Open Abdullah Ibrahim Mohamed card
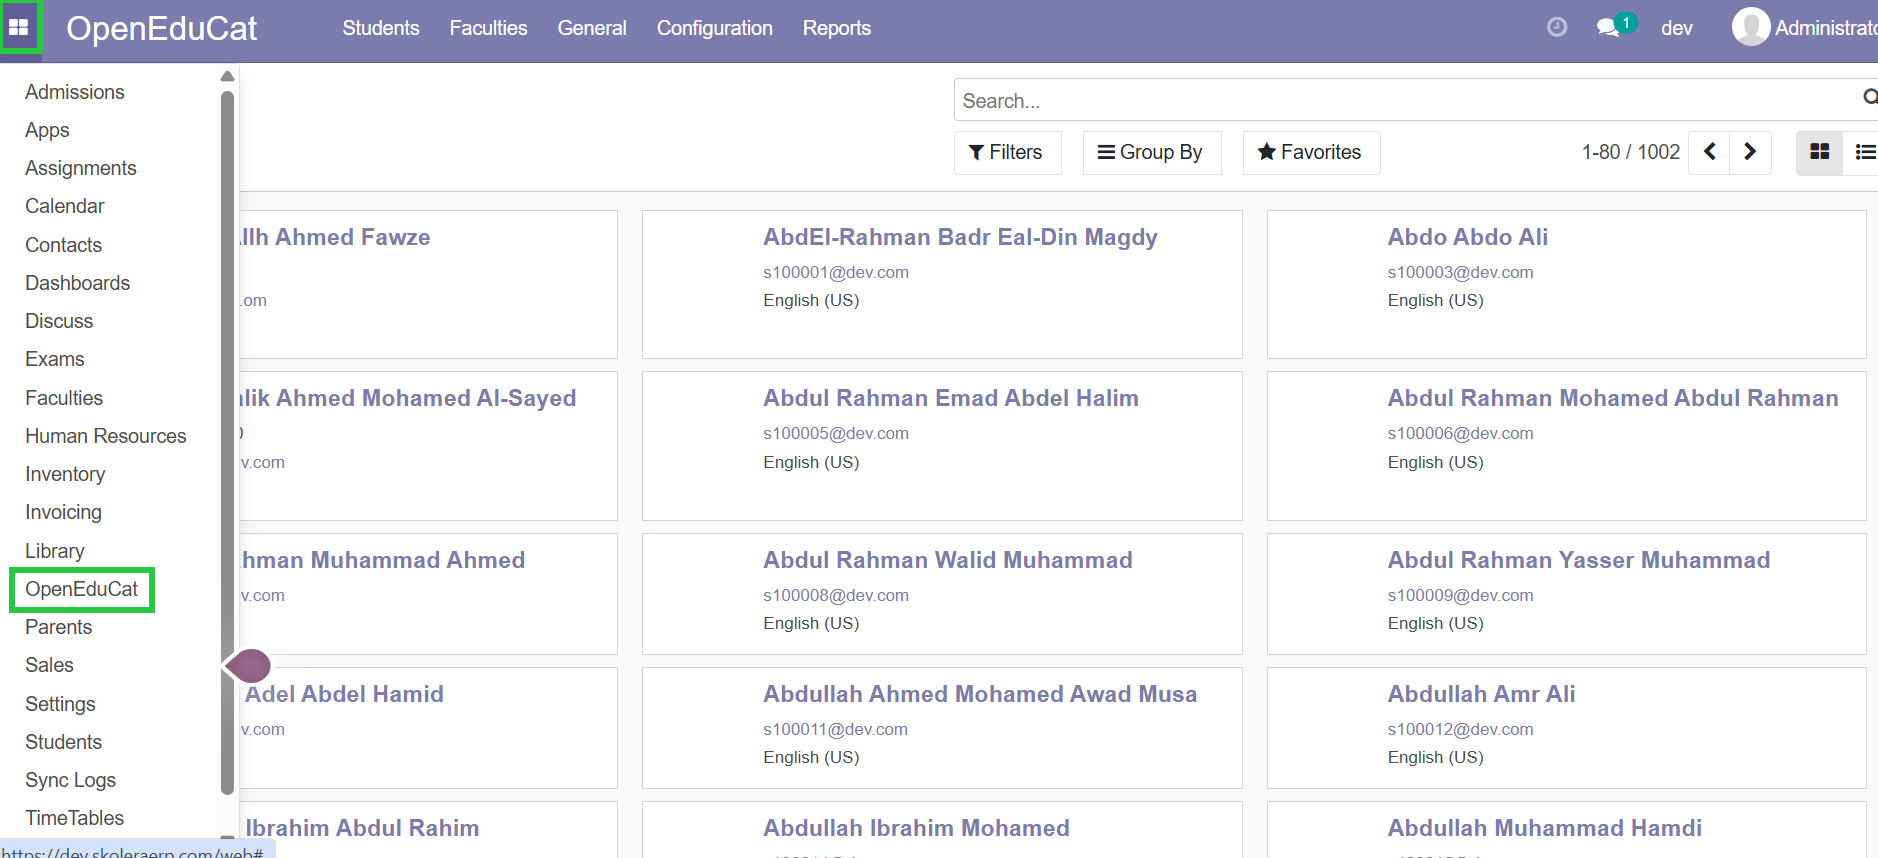 tap(942, 830)
